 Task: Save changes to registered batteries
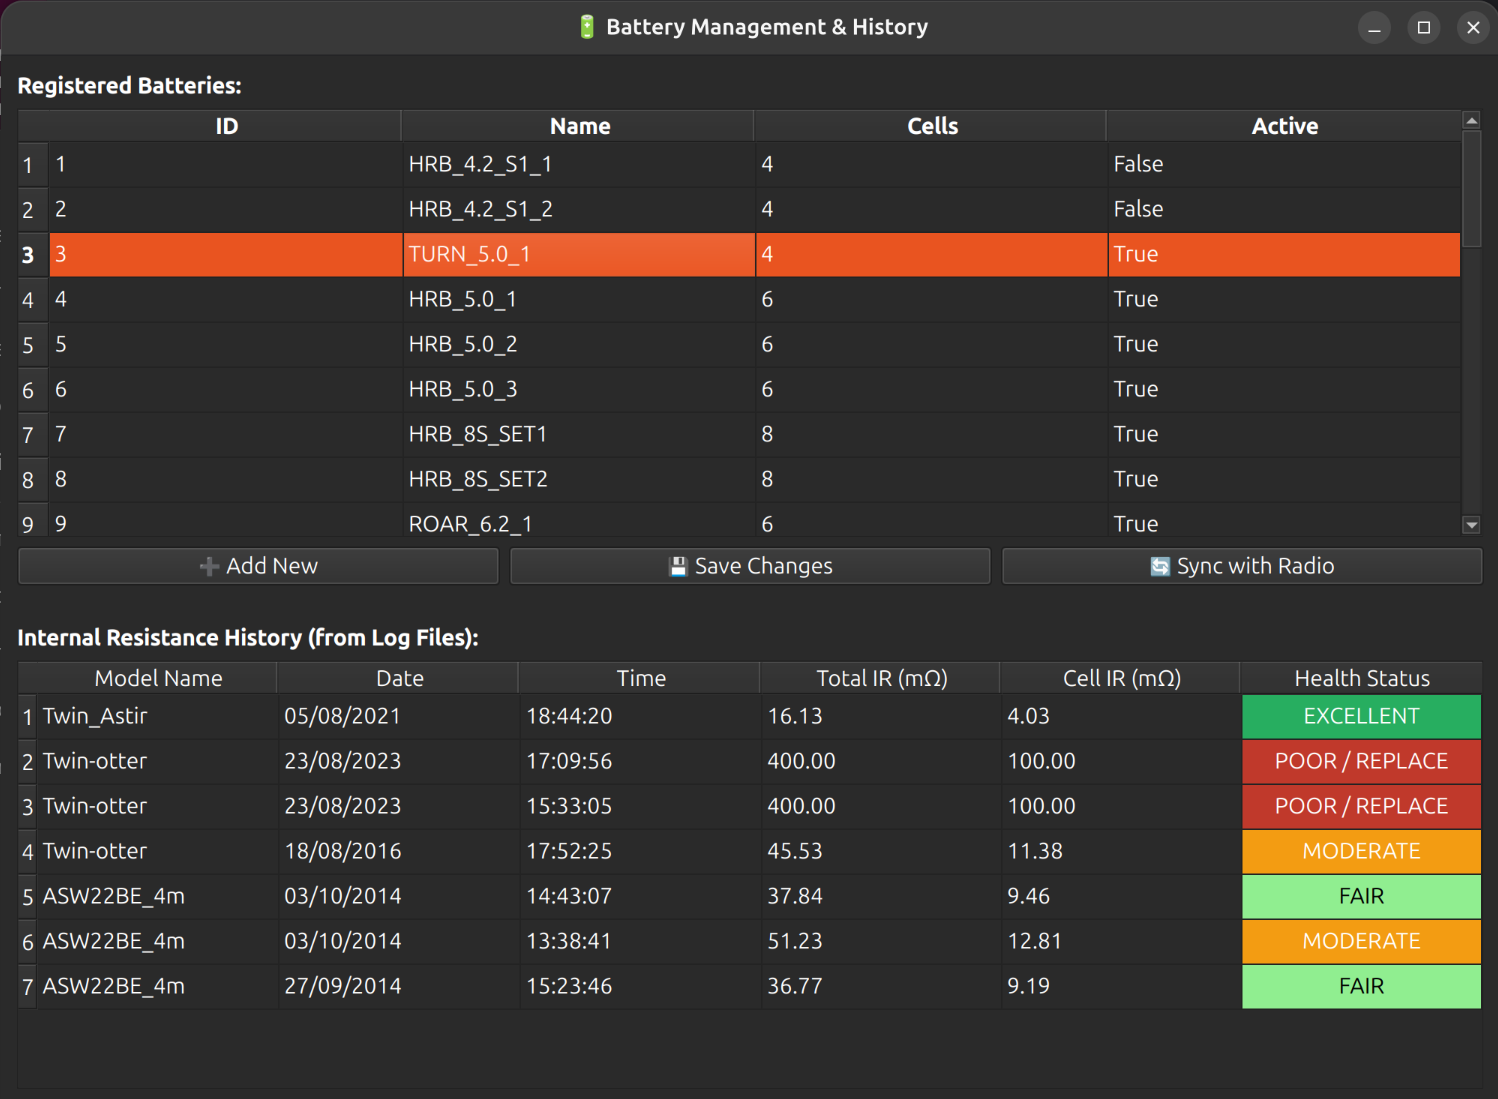click(750, 566)
